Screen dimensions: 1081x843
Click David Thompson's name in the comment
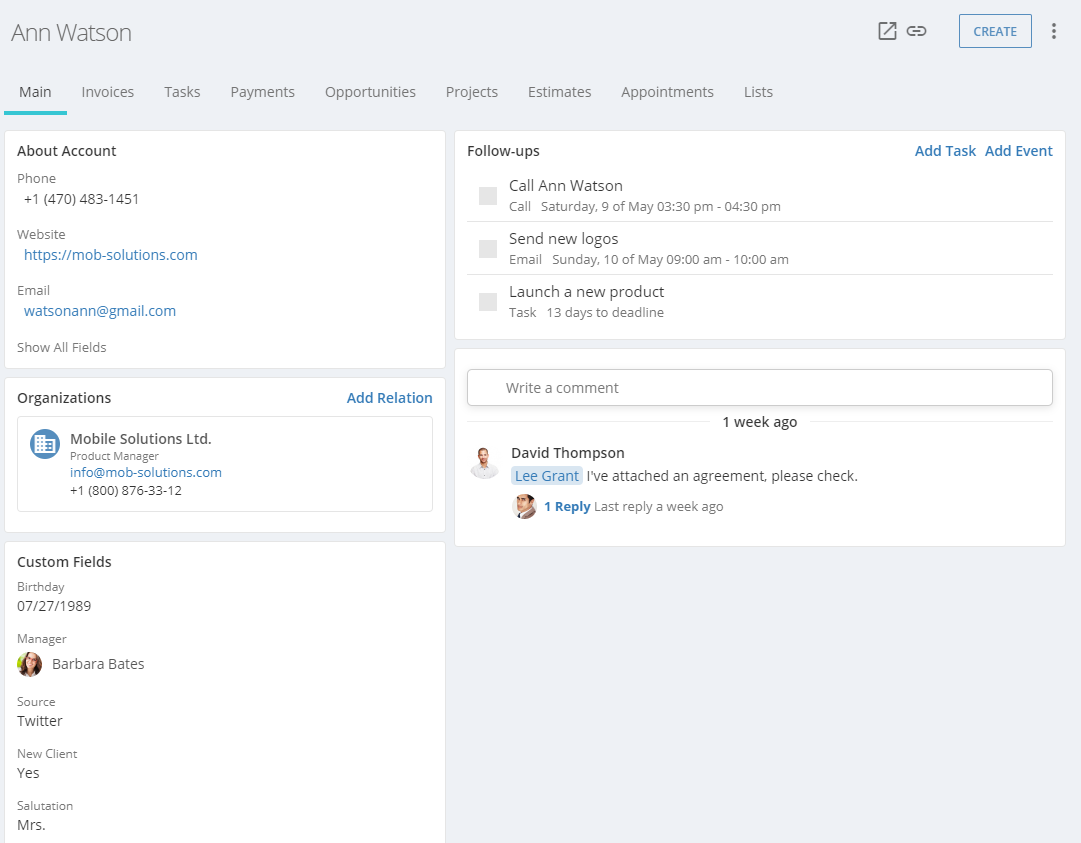(568, 453)
